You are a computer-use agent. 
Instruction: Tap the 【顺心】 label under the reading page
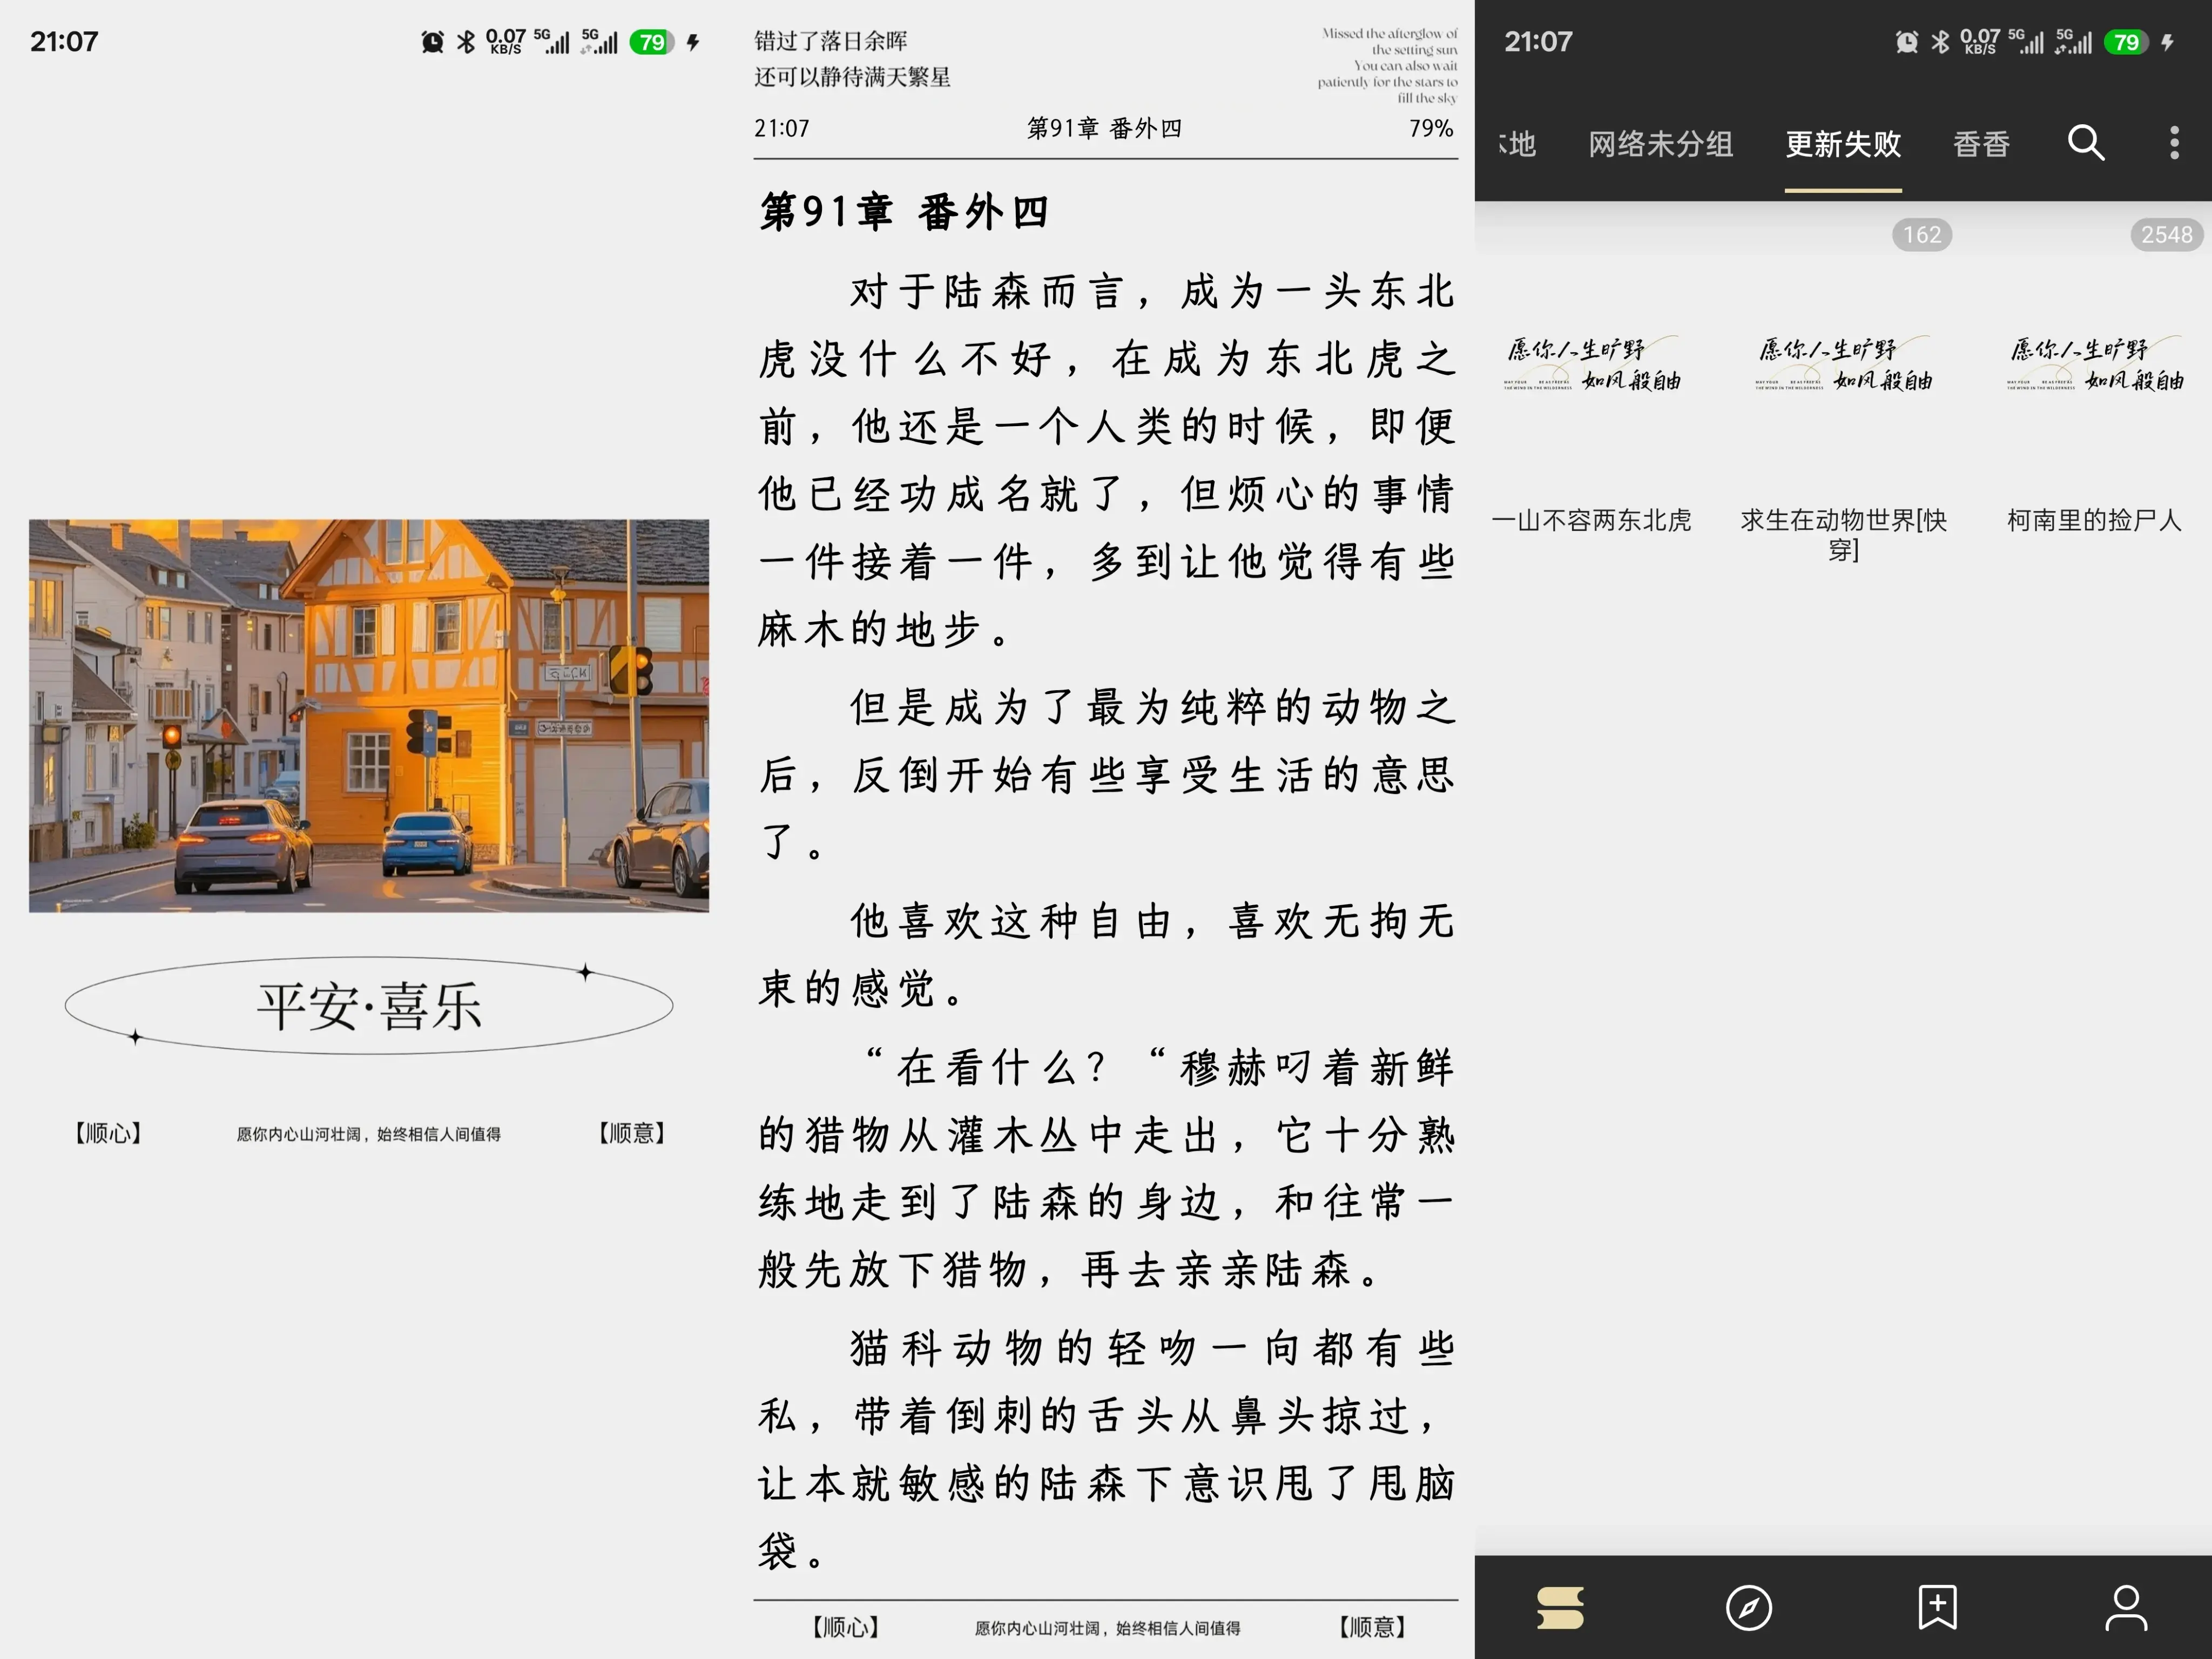(845, 1627)
